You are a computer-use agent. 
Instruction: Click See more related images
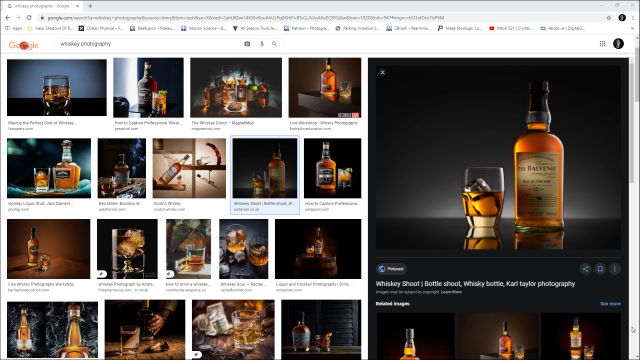point(610,304)
